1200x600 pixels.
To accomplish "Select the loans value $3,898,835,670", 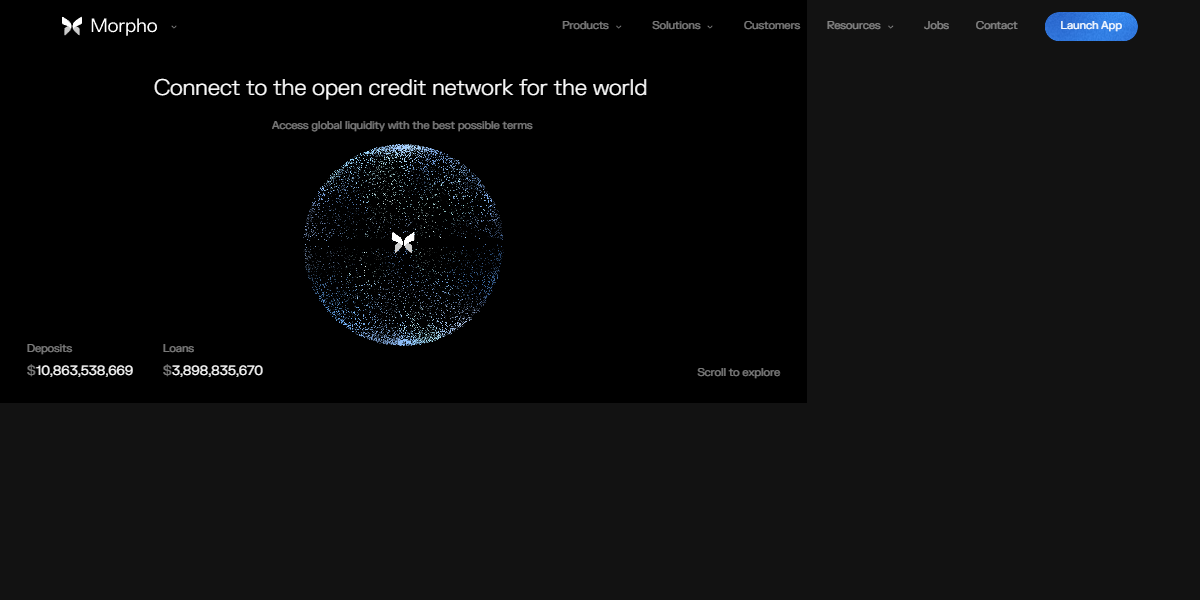I will click(x=213, y=371).
